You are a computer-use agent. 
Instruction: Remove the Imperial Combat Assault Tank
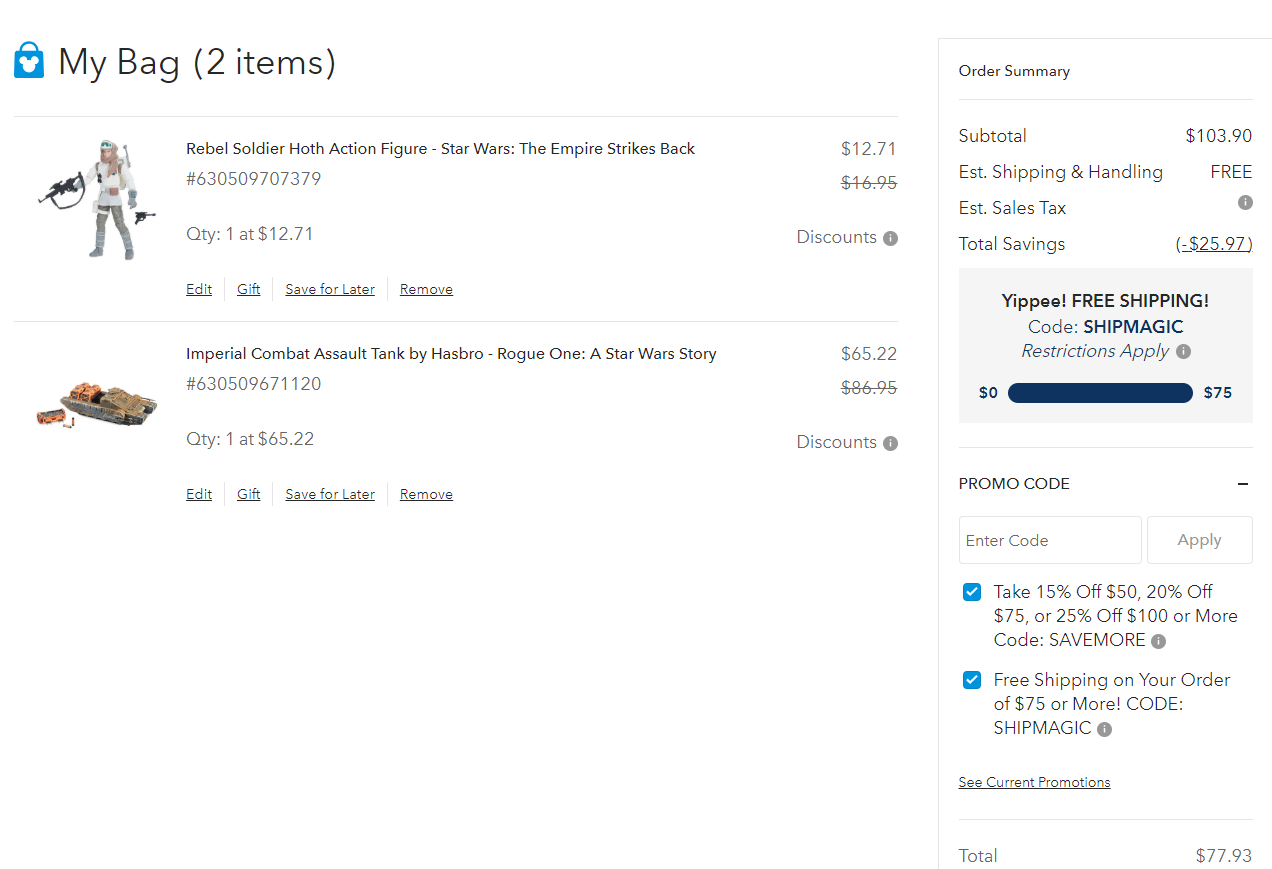coord(426,494)
